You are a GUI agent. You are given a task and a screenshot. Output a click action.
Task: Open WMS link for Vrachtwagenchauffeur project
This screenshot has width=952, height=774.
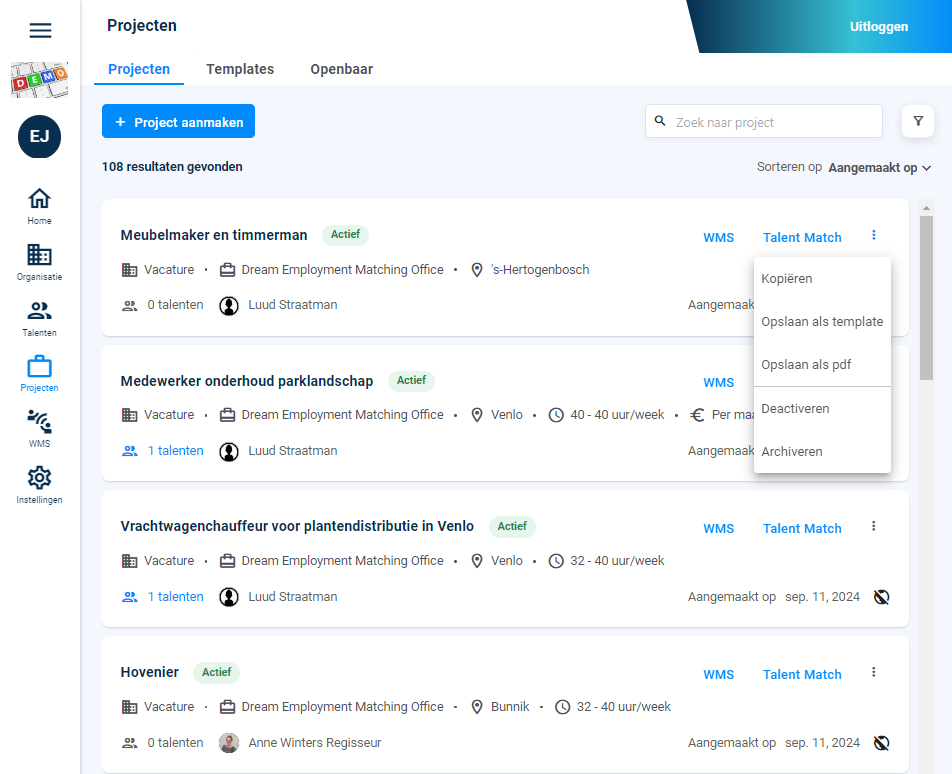[718, 528]
